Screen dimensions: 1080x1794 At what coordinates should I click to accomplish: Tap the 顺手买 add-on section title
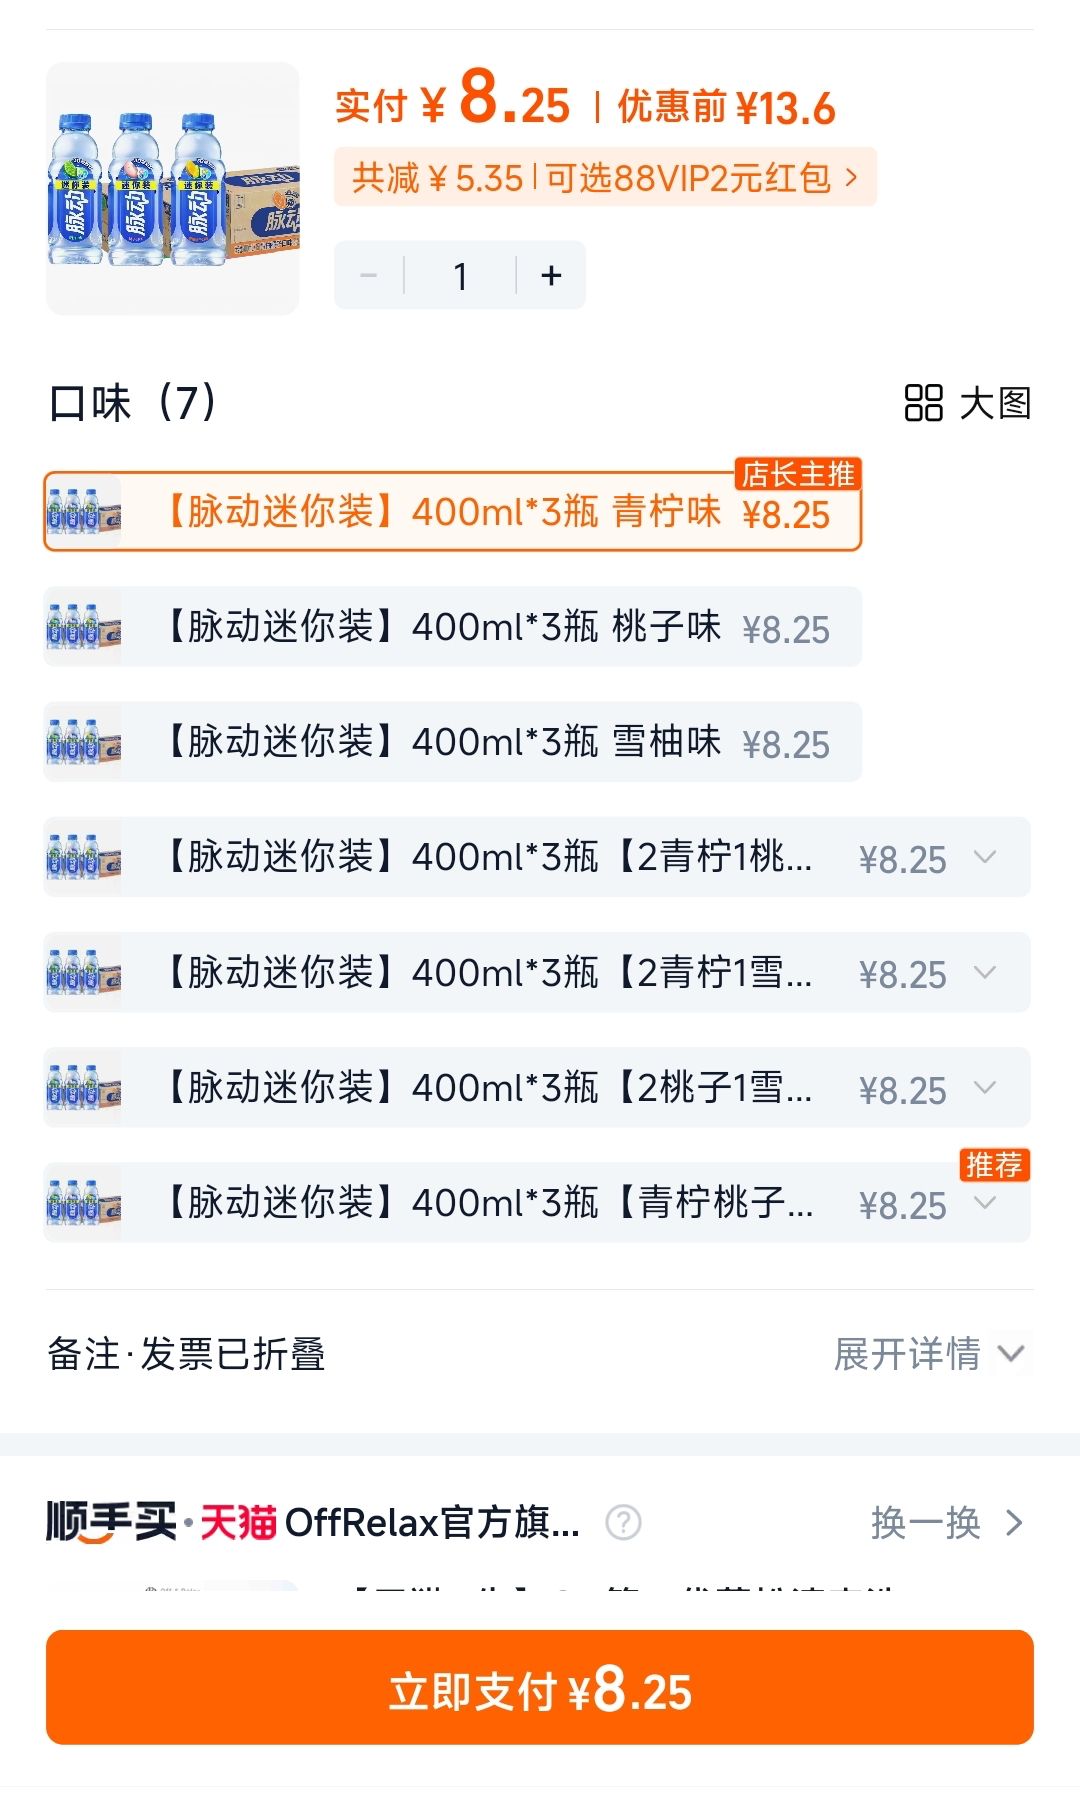[x=111, y=1522]
